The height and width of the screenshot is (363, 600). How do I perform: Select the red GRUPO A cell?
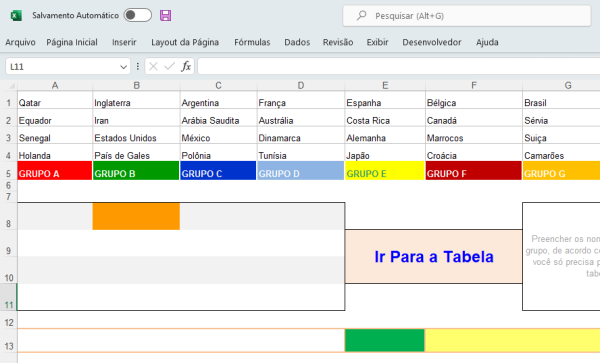(x=55, y=171)
